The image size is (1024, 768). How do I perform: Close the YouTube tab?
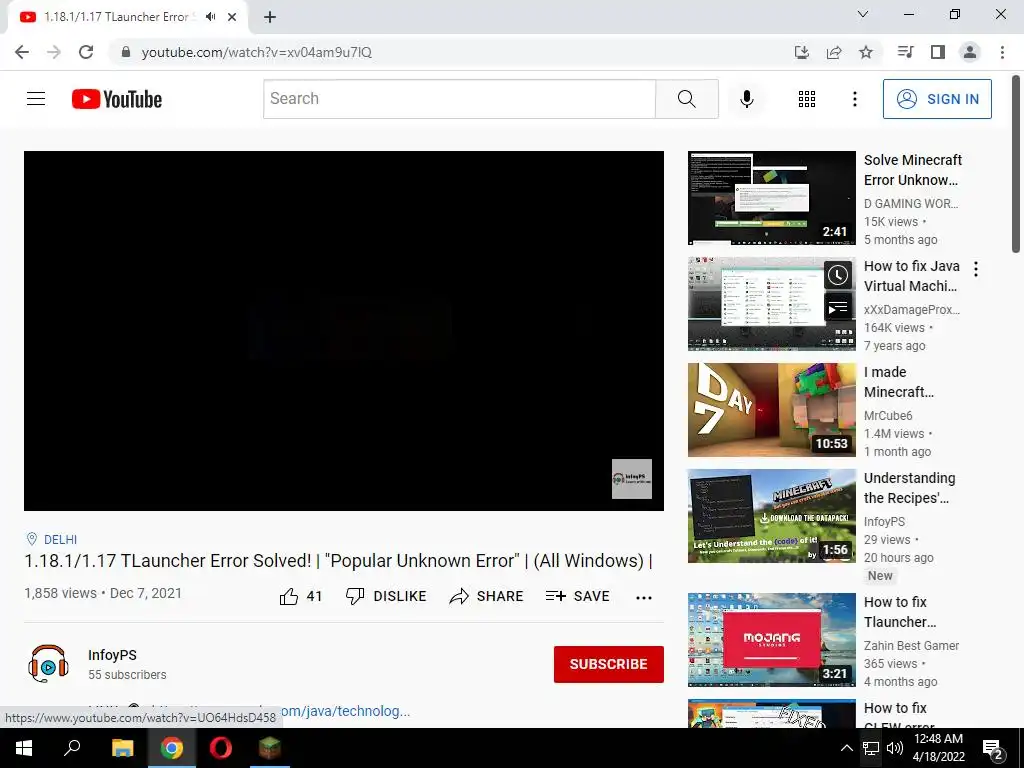[x=232, y=17]
